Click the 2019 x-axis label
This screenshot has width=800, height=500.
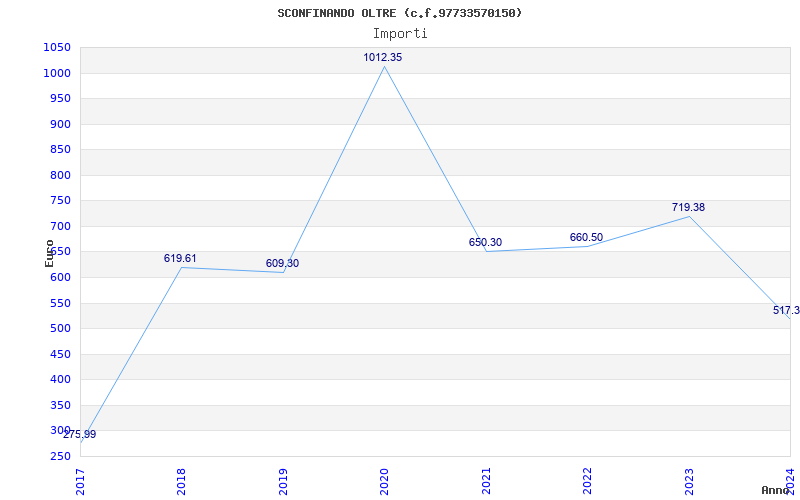(283, 481)
